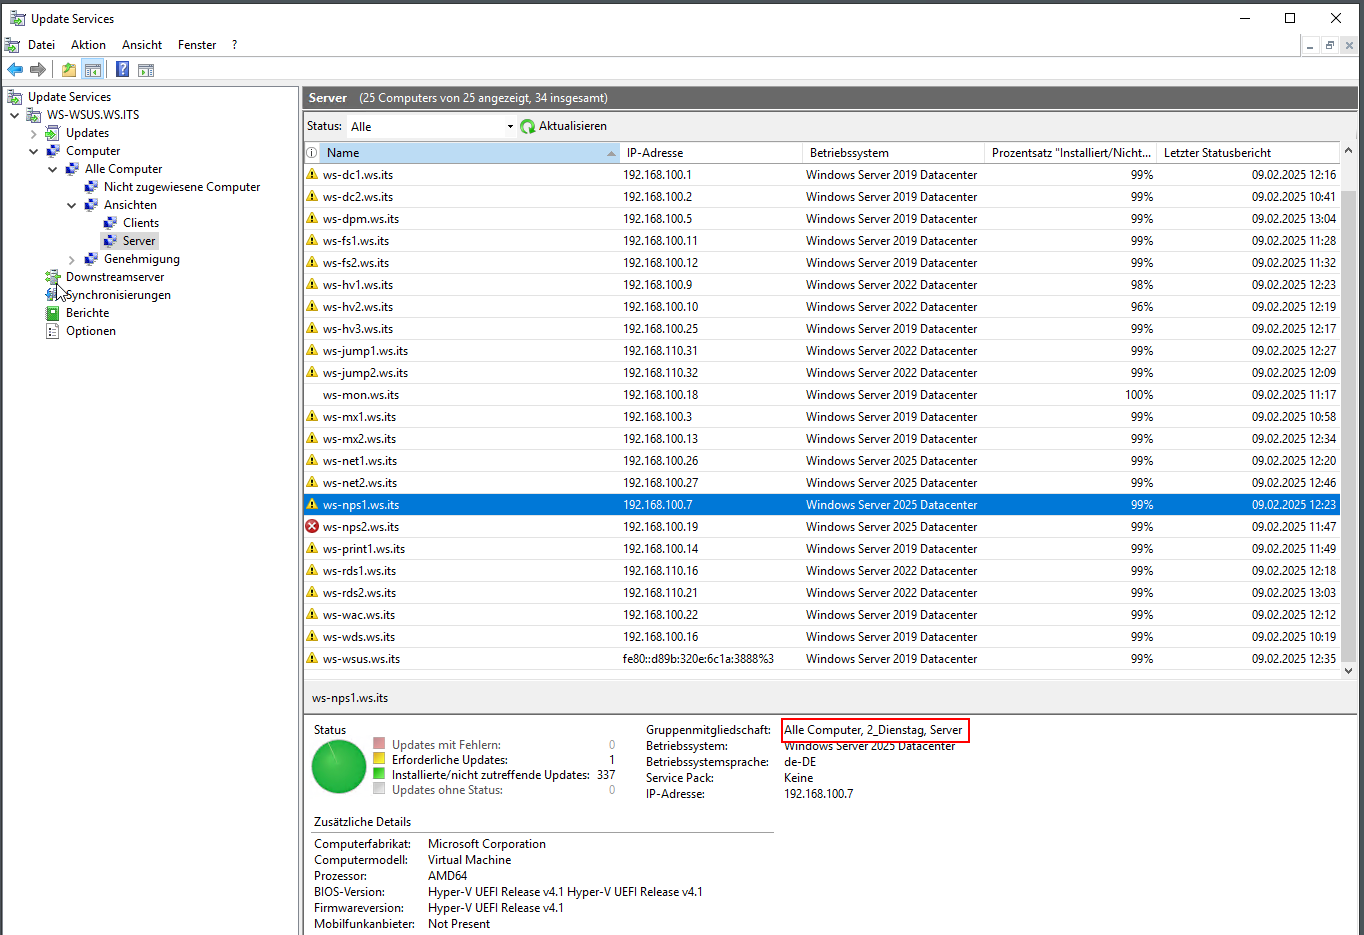The width and height of the screenshot is (1364, 935).
Task: Open the Aktion menu
Action: (88, 45)
